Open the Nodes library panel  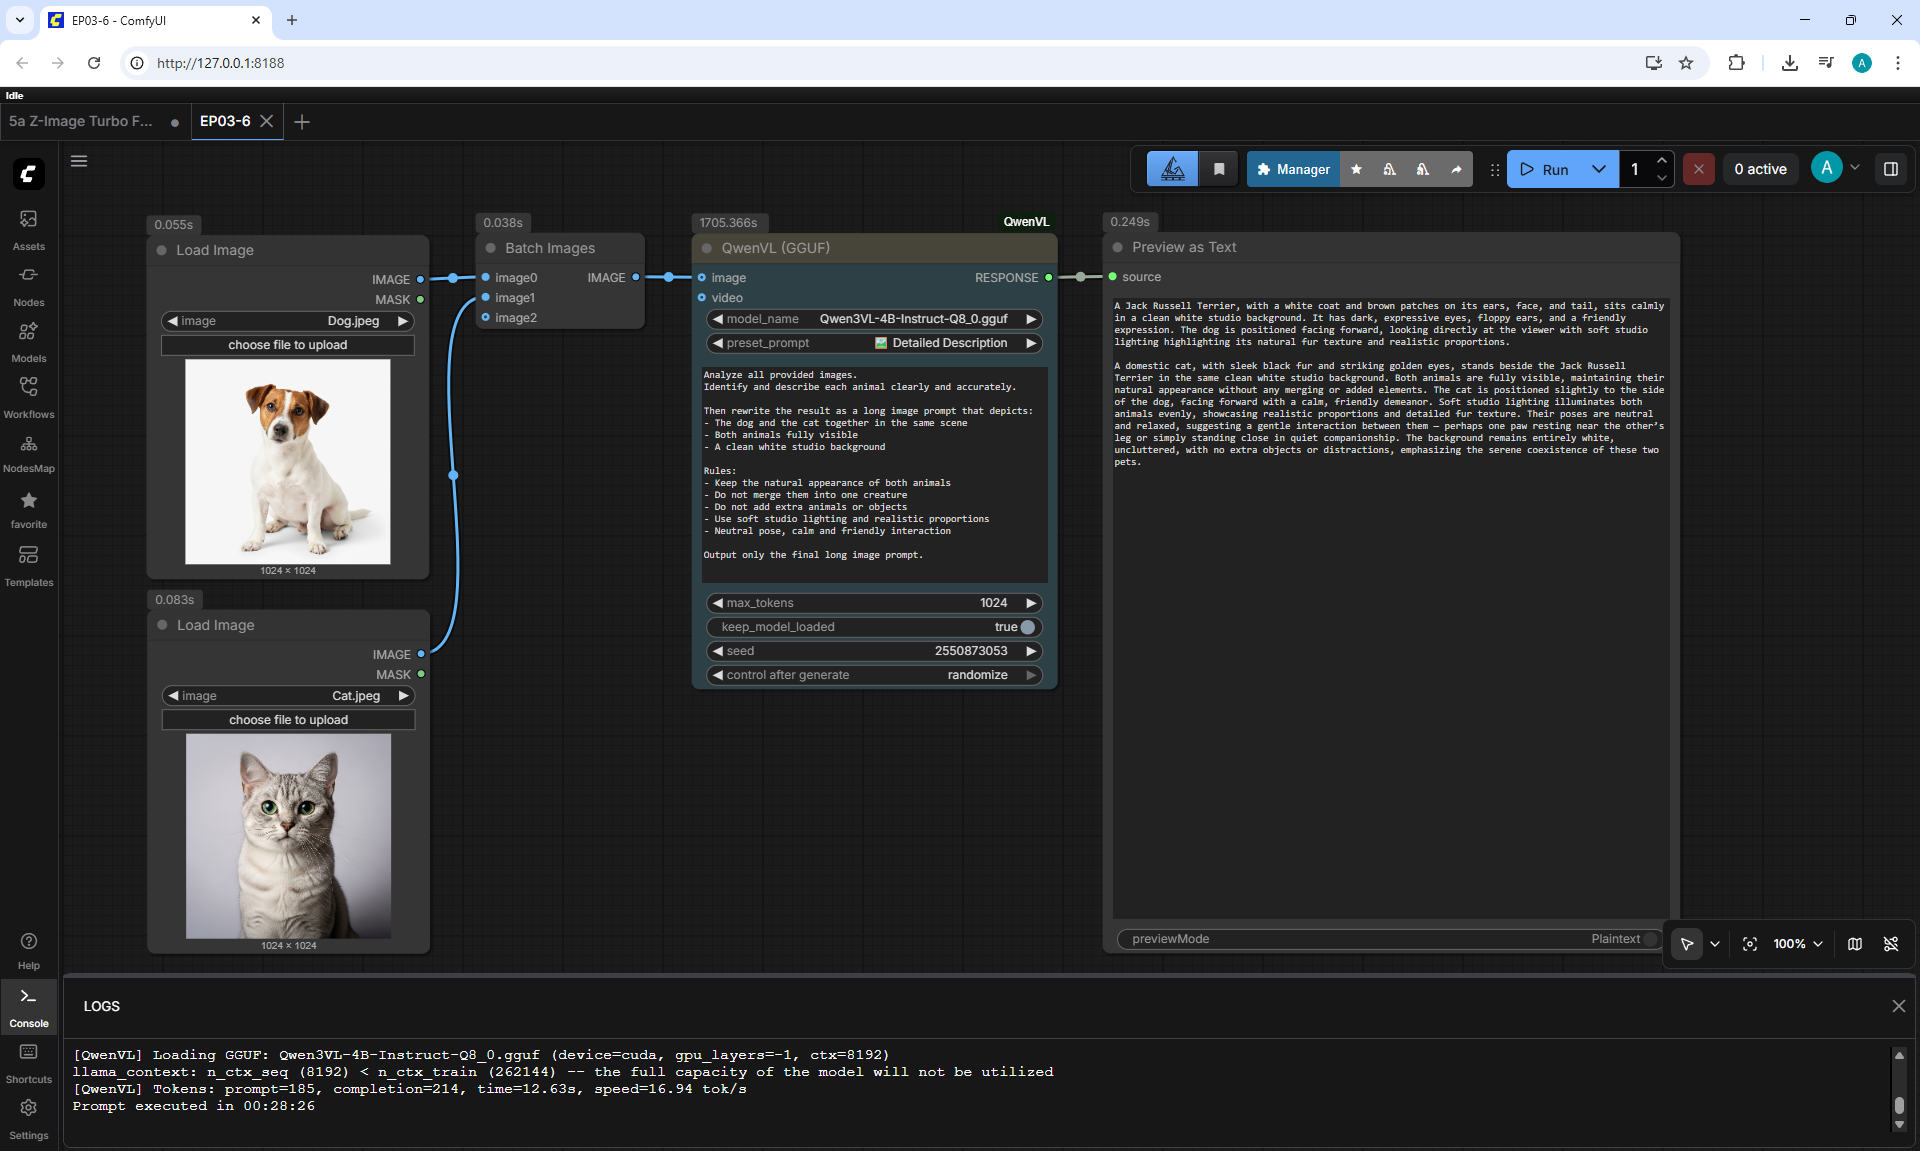click(x=28, y=286)
